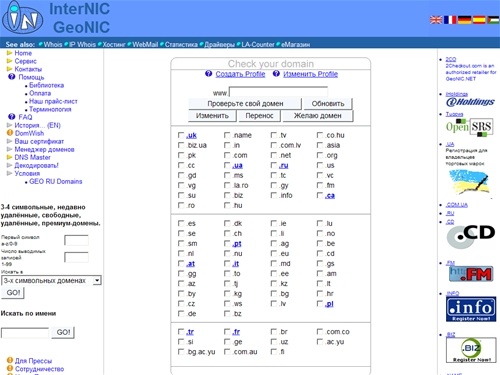This screenshot has width=500, height=375.
Task: Check the .uk domain checkbox
Action: coord(181,135)
